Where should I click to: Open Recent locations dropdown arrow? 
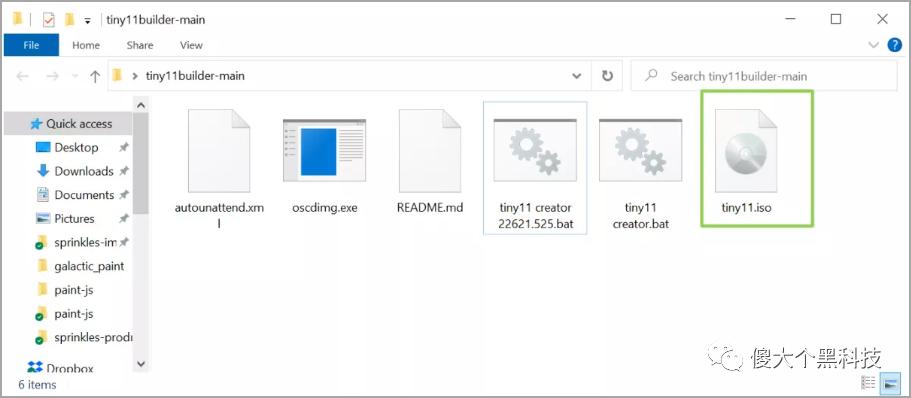click(74, 77)
